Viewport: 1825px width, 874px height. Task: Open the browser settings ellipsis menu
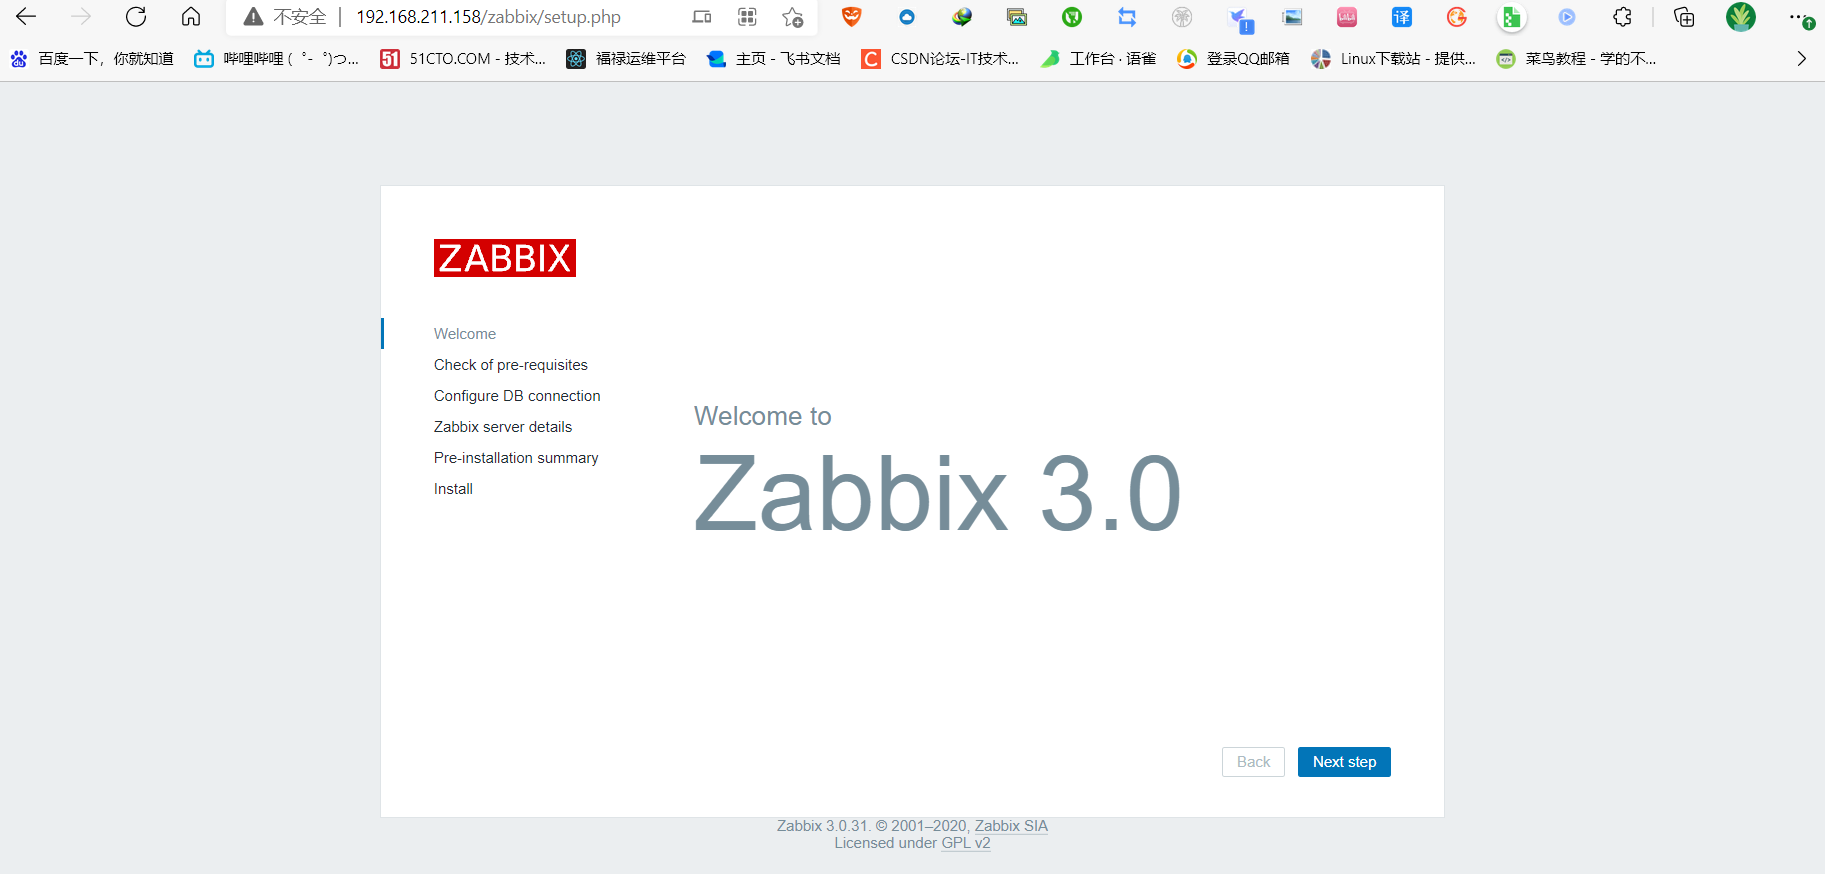[1801, 18]
